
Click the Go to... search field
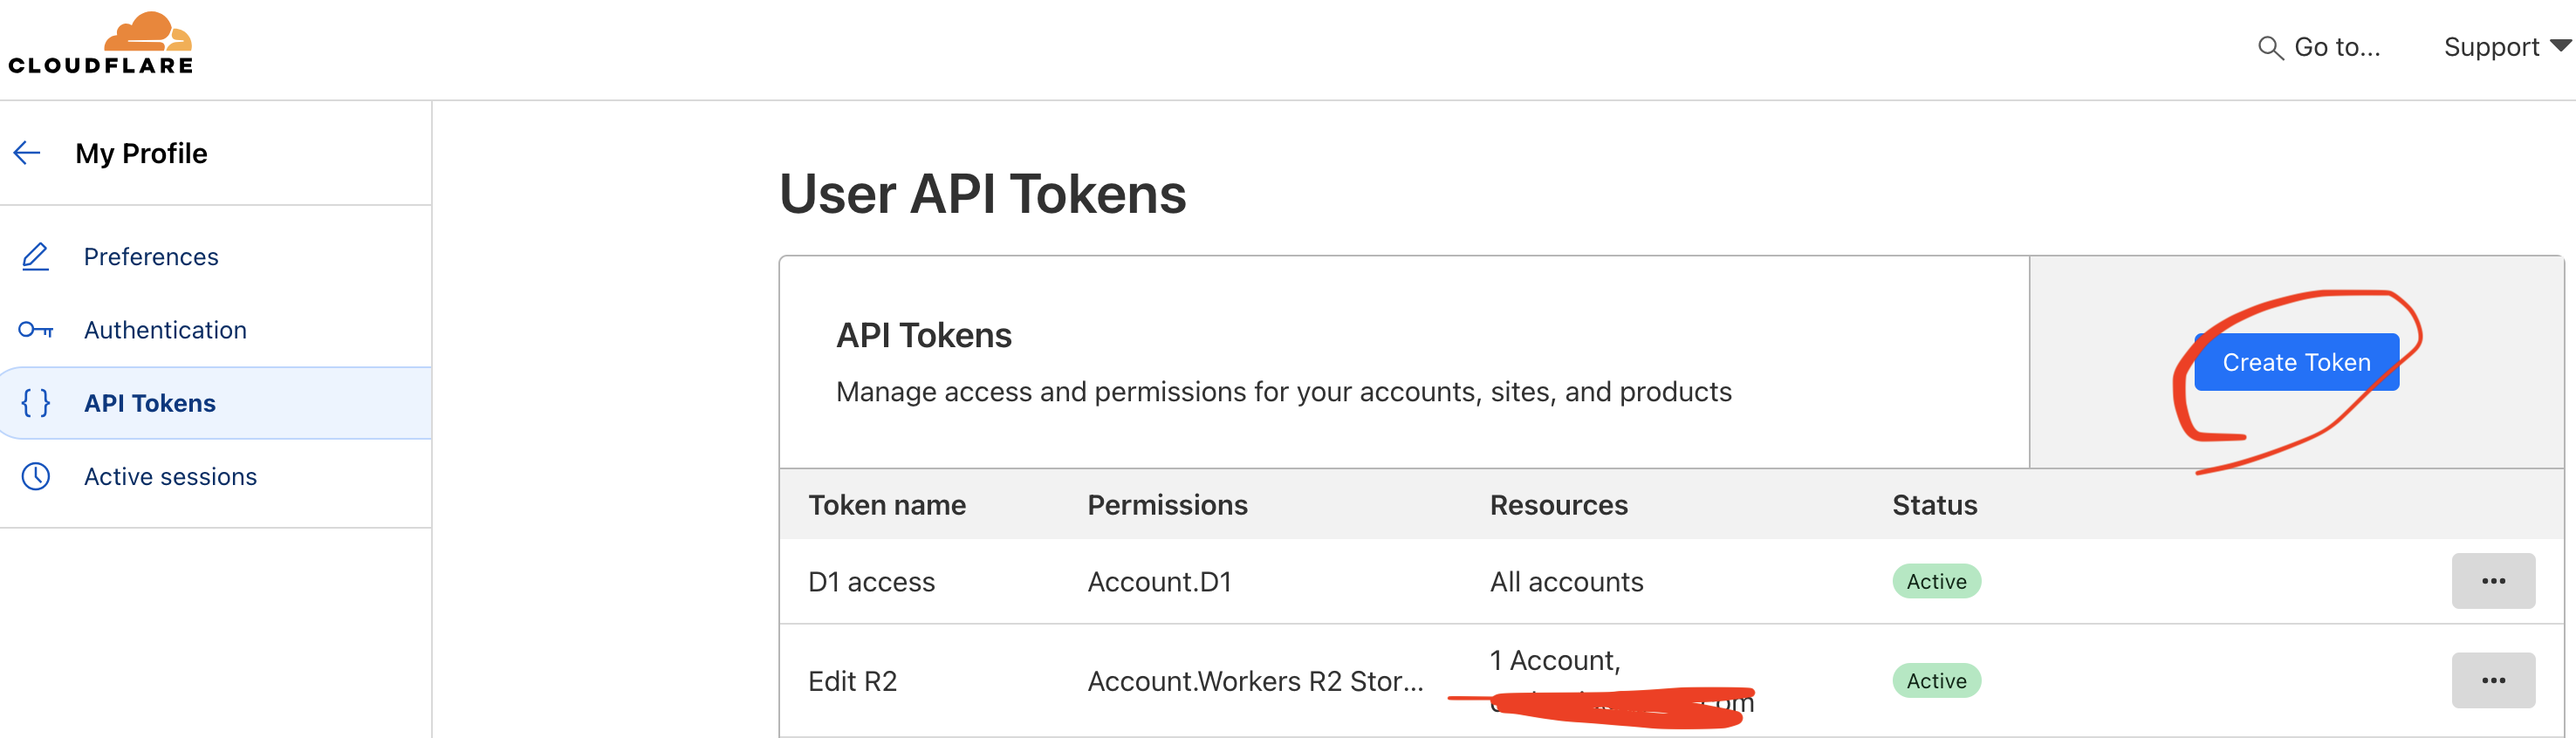click(2336, 47)
